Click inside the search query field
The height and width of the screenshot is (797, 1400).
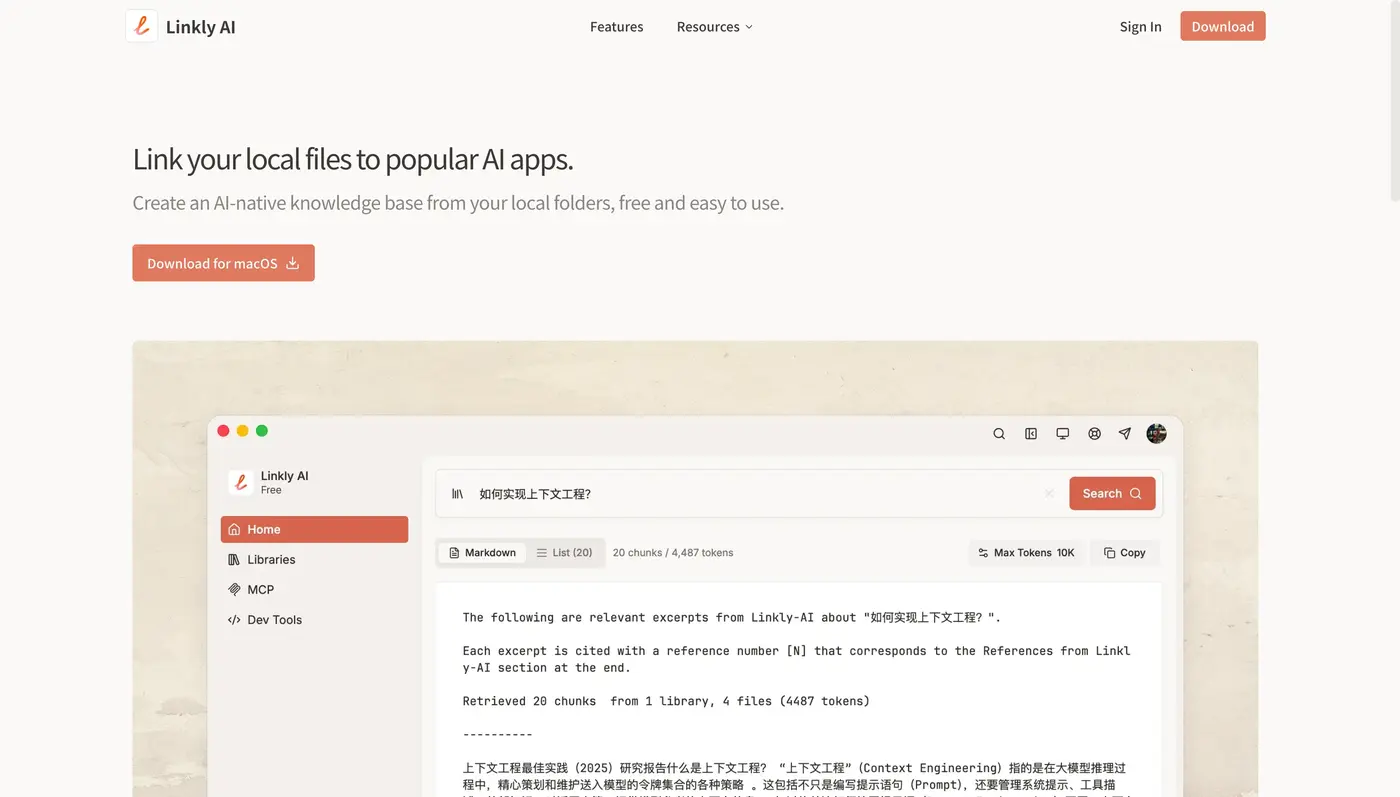700,493
